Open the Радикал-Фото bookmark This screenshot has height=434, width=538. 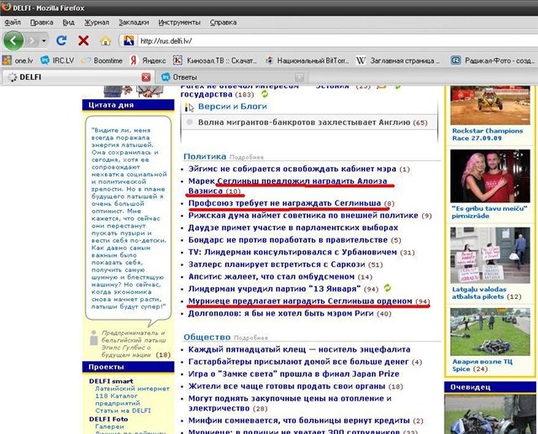coord(493,61)
